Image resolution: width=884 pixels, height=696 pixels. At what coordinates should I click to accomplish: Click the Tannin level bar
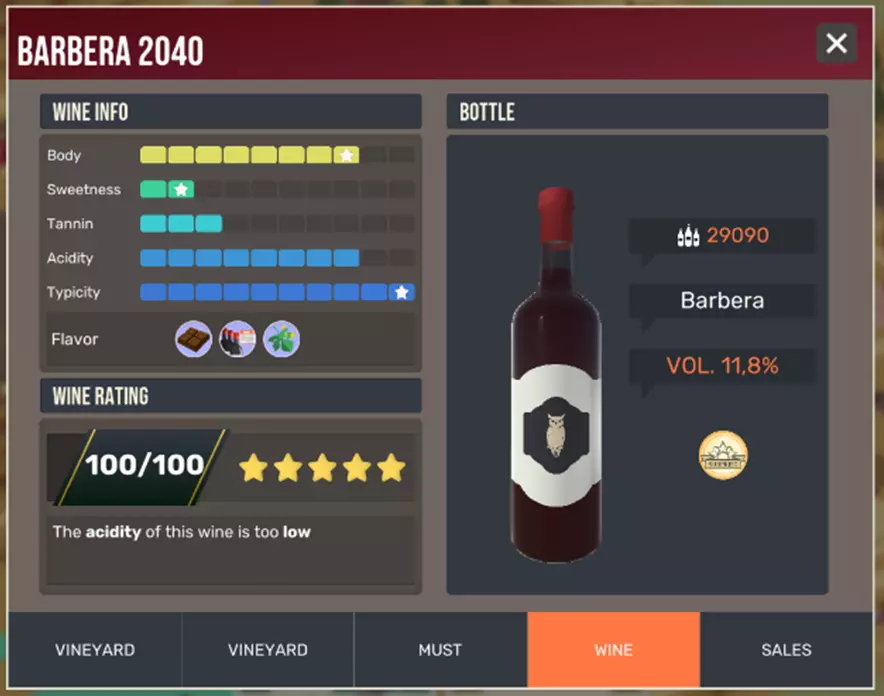click(277, 224)
